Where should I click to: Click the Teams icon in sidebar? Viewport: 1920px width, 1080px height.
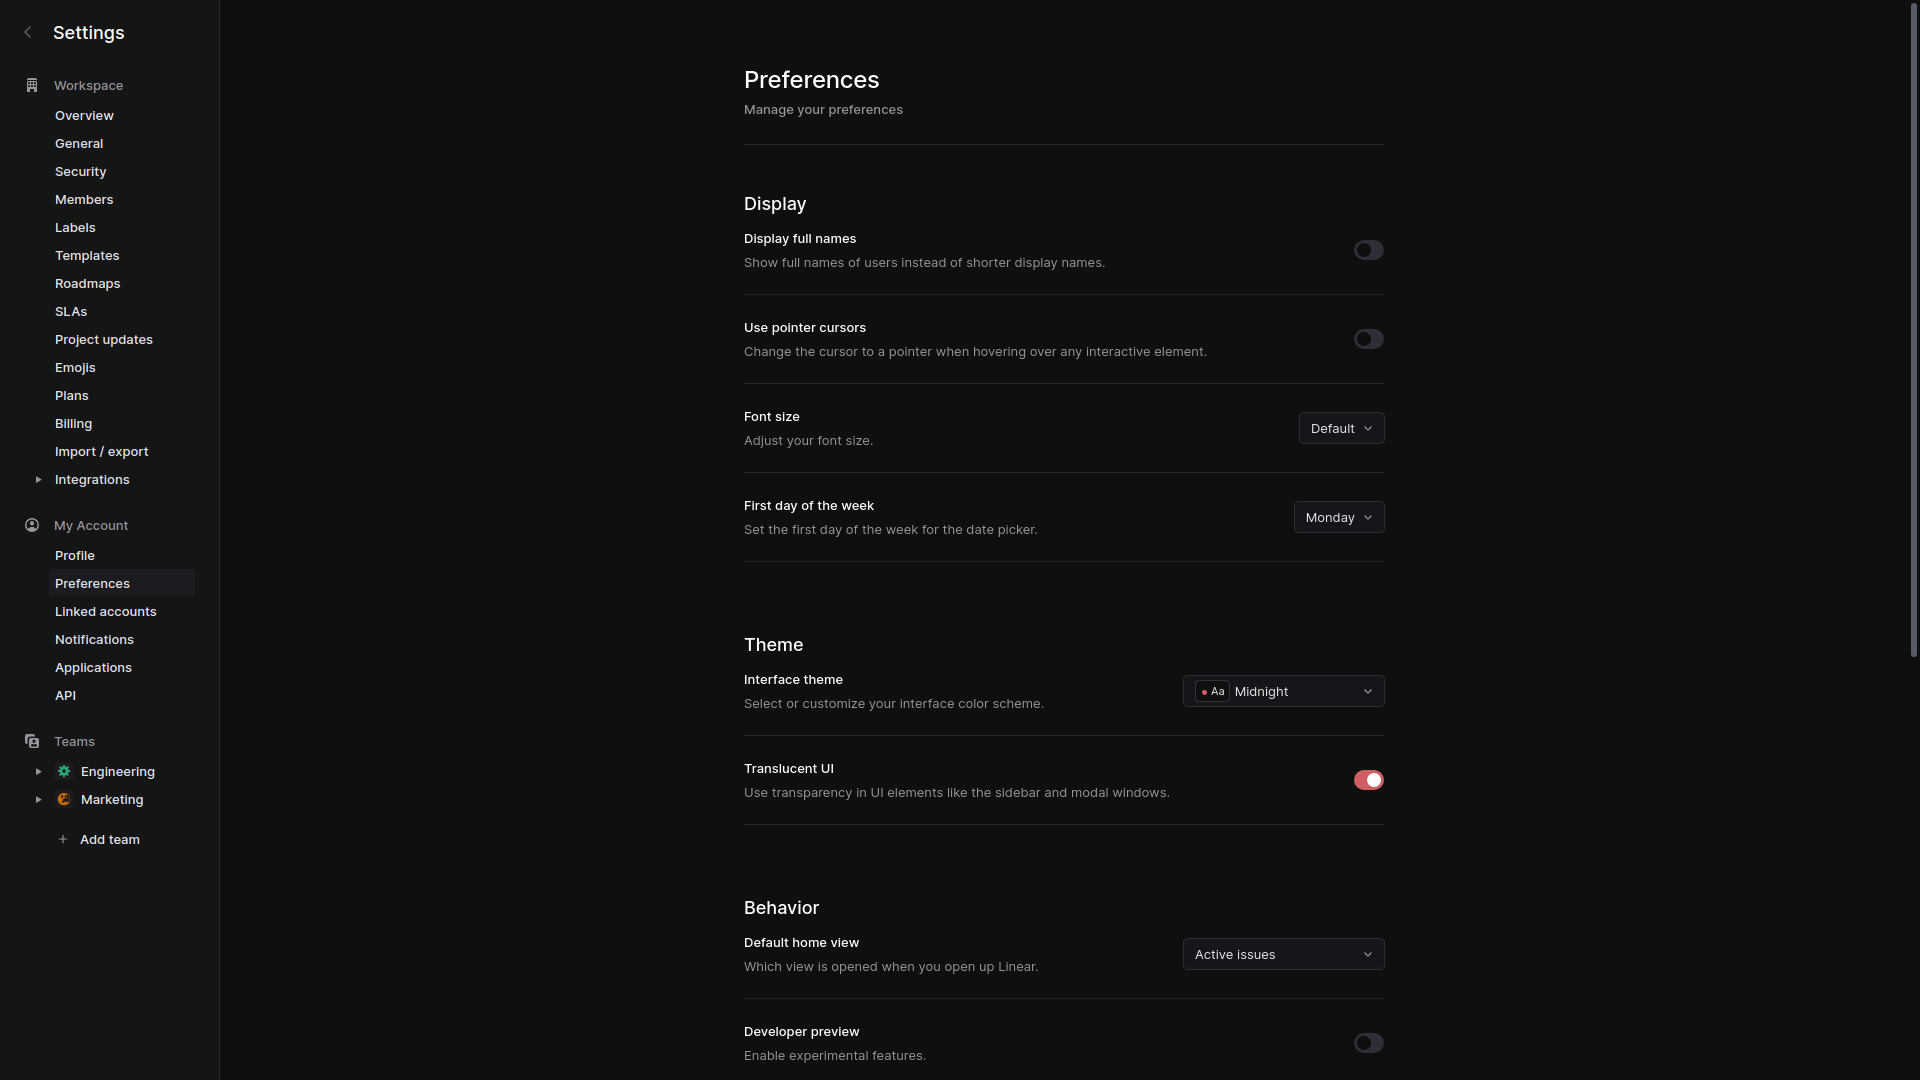[x=32, y=741]
